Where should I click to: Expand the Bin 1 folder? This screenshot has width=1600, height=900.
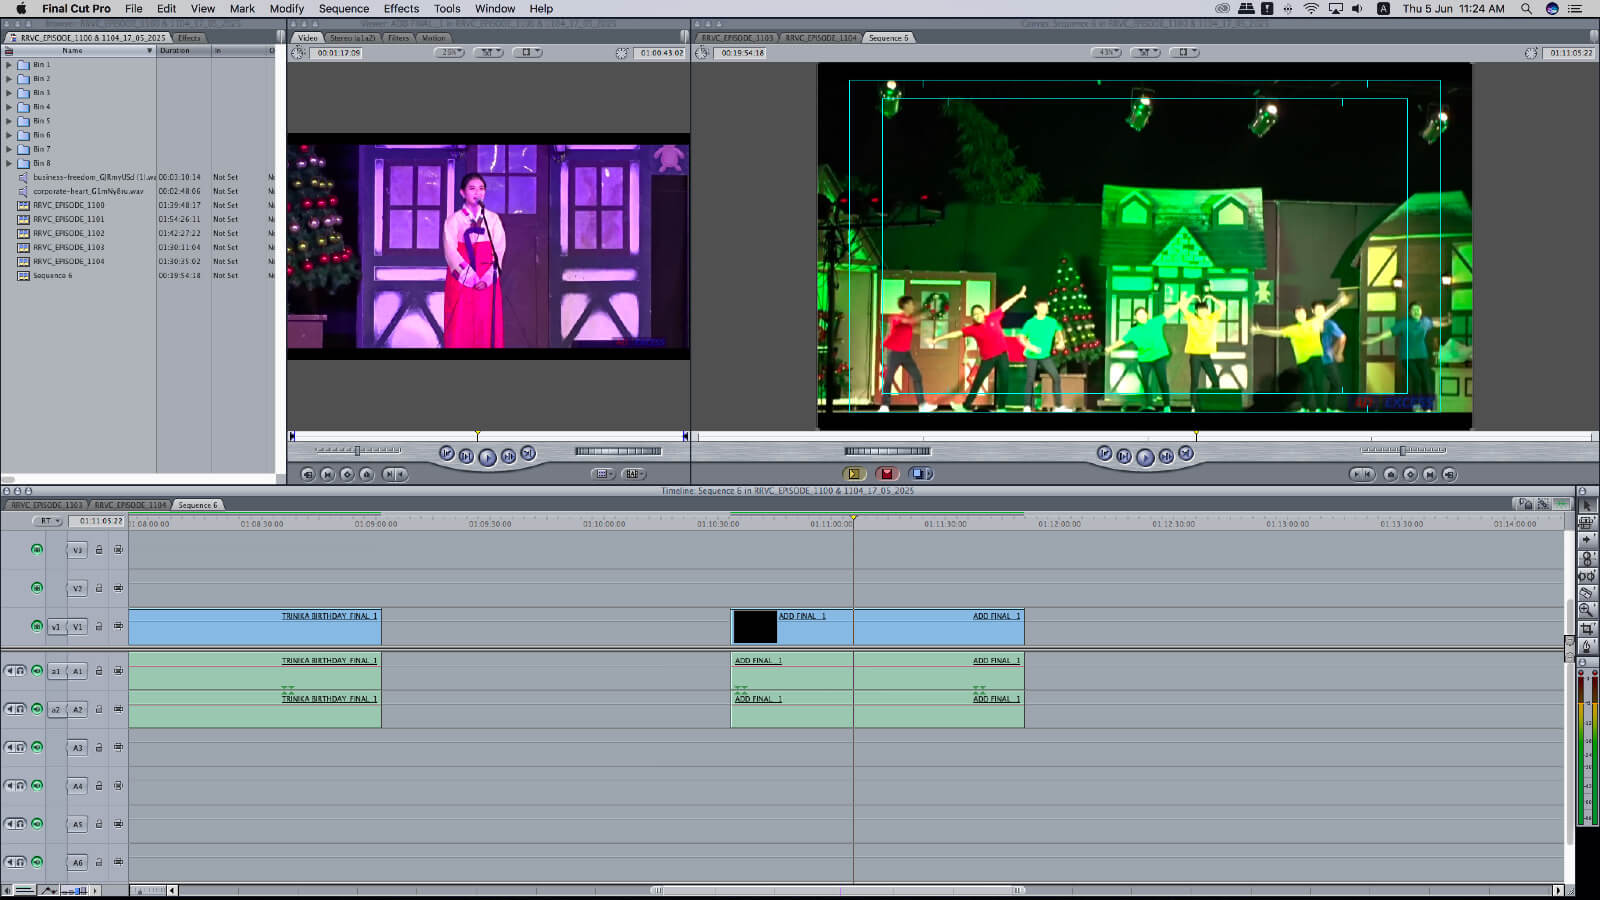pyautogui.click(x=9, y=65)
